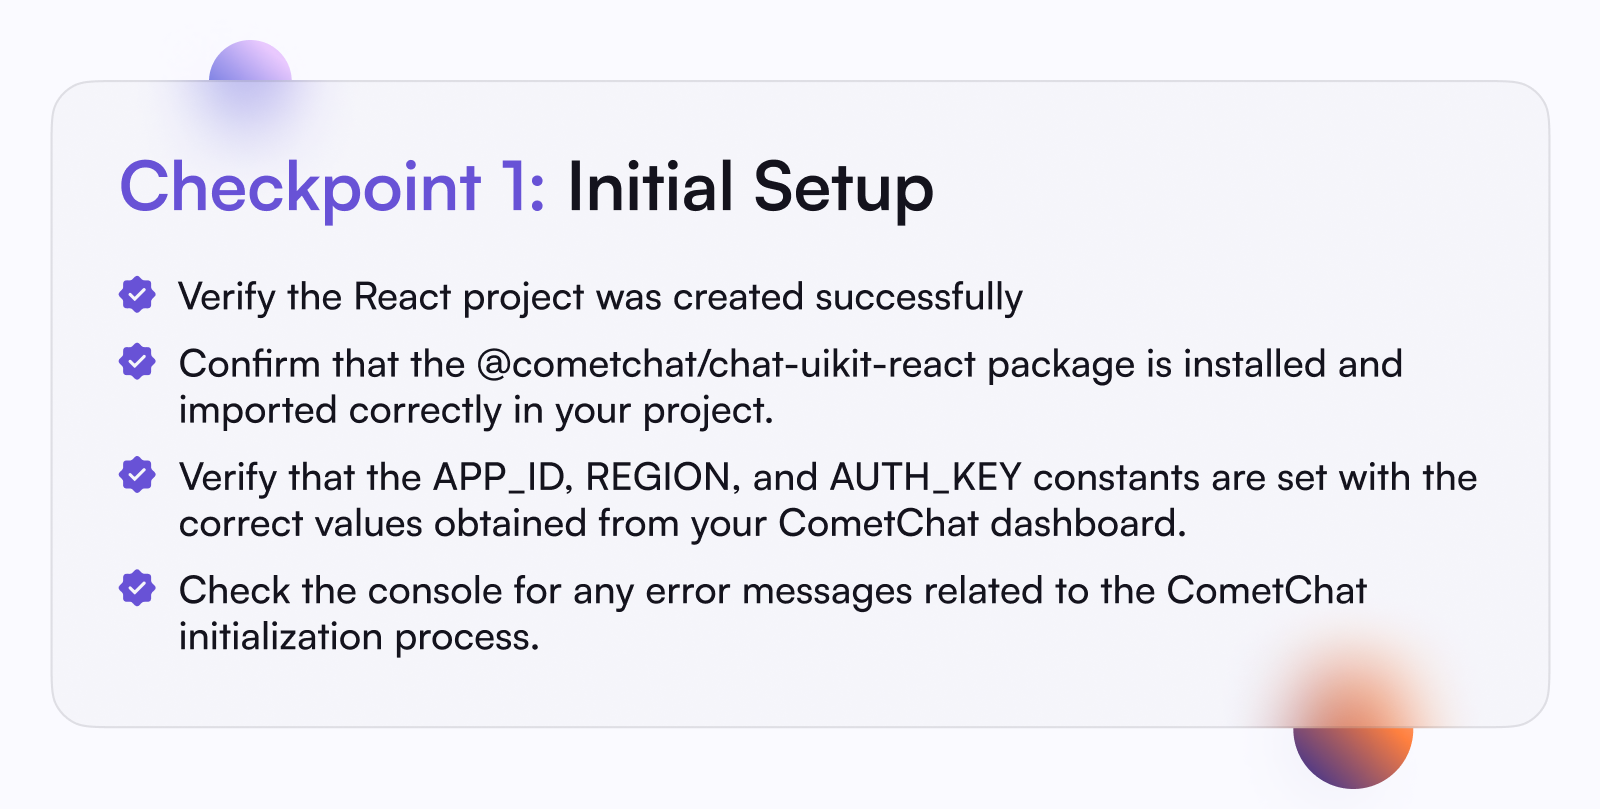The image size is (1600, 809).
Task: Select the '@cometchat/chat-uikit-react' package name
Action: 726,364
